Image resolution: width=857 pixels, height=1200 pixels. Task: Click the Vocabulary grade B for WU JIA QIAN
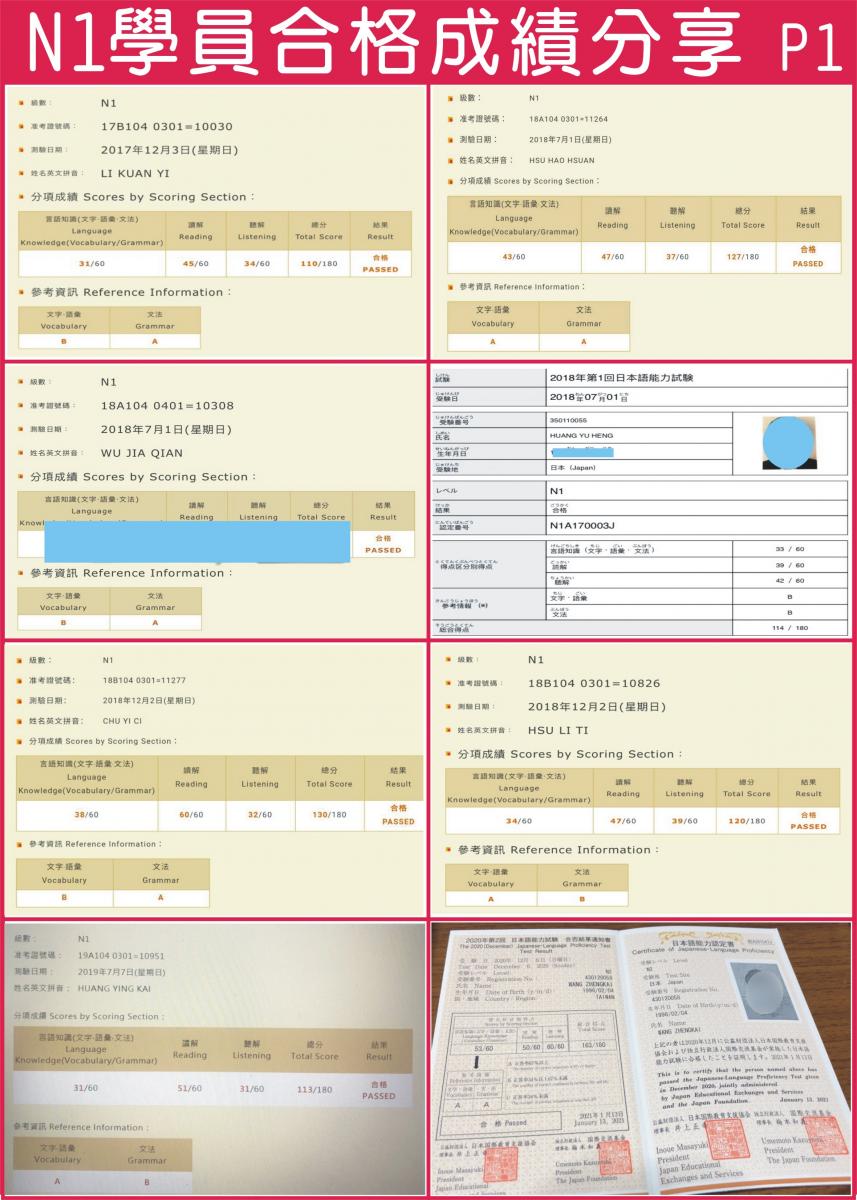coord(62,621)
